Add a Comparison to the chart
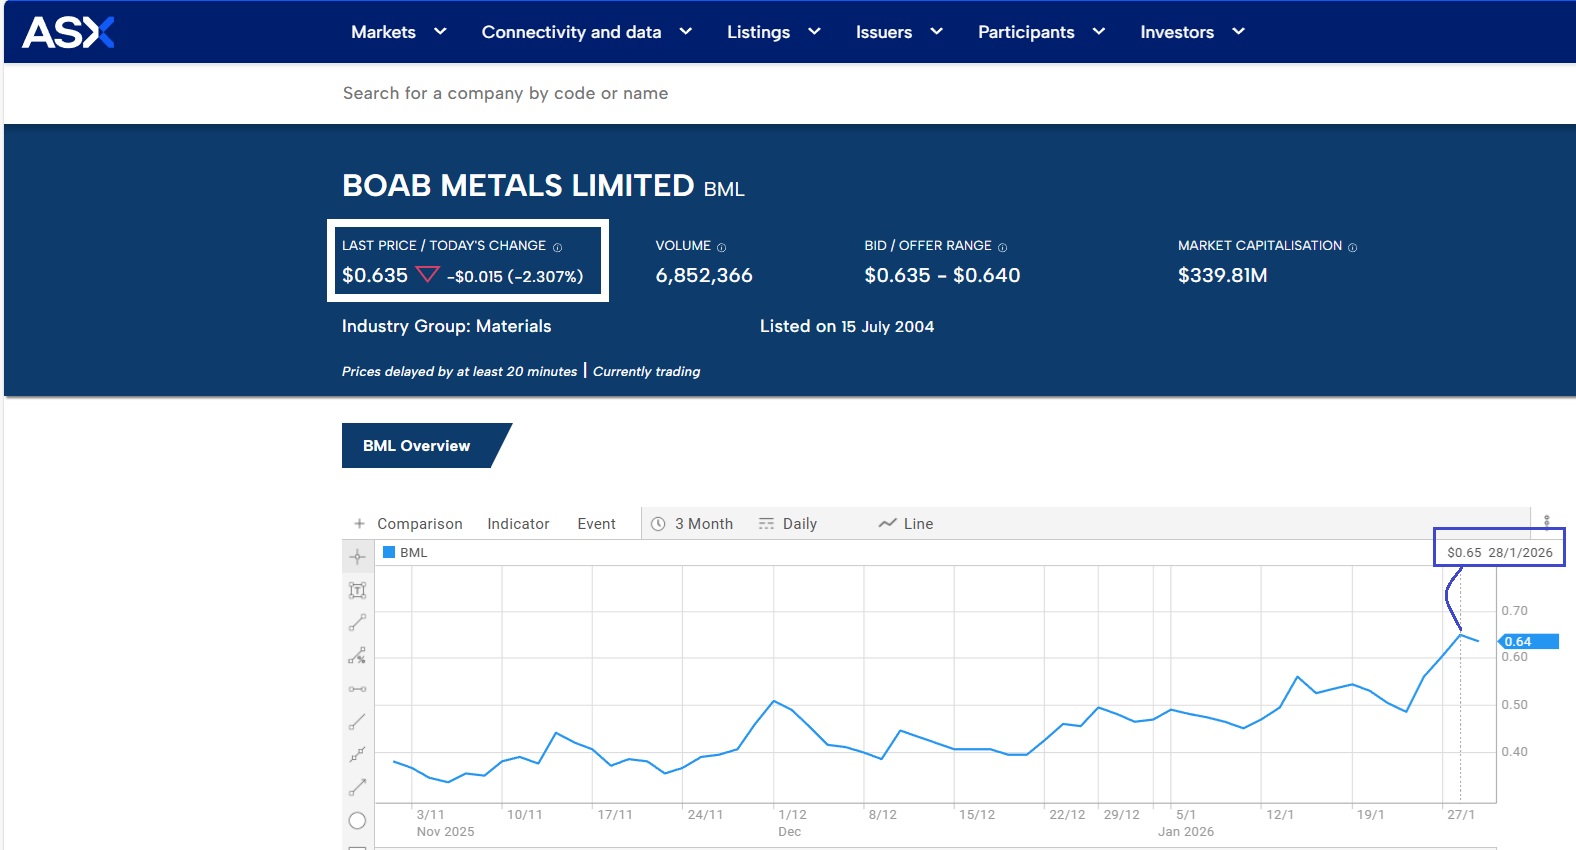 coord(408,524)
